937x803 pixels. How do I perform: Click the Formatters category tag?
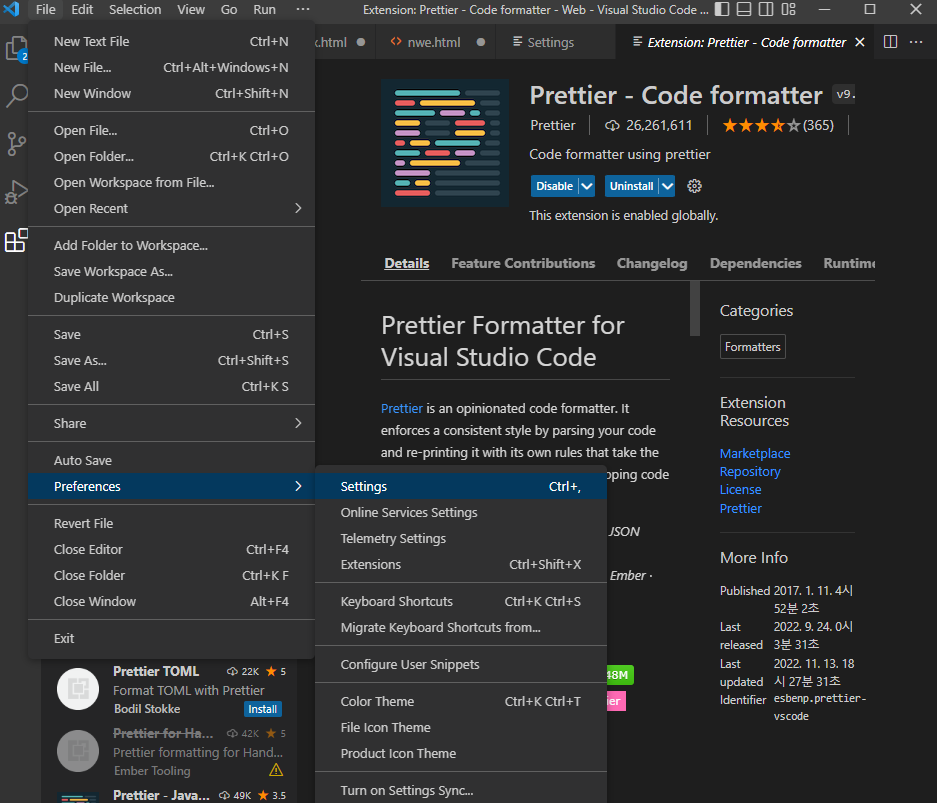click(x=752, y=347)
